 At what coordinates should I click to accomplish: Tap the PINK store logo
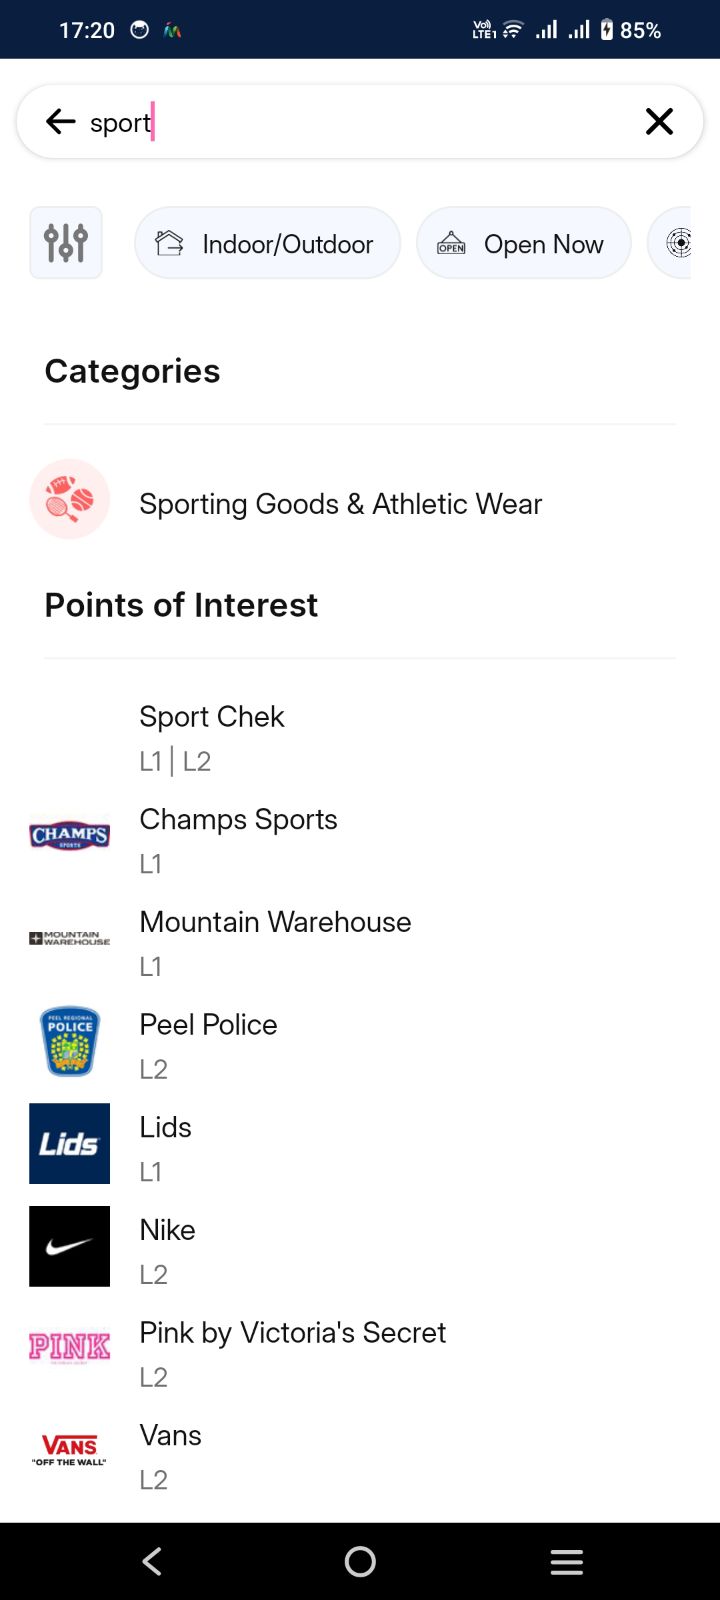tap(70, 1348)
